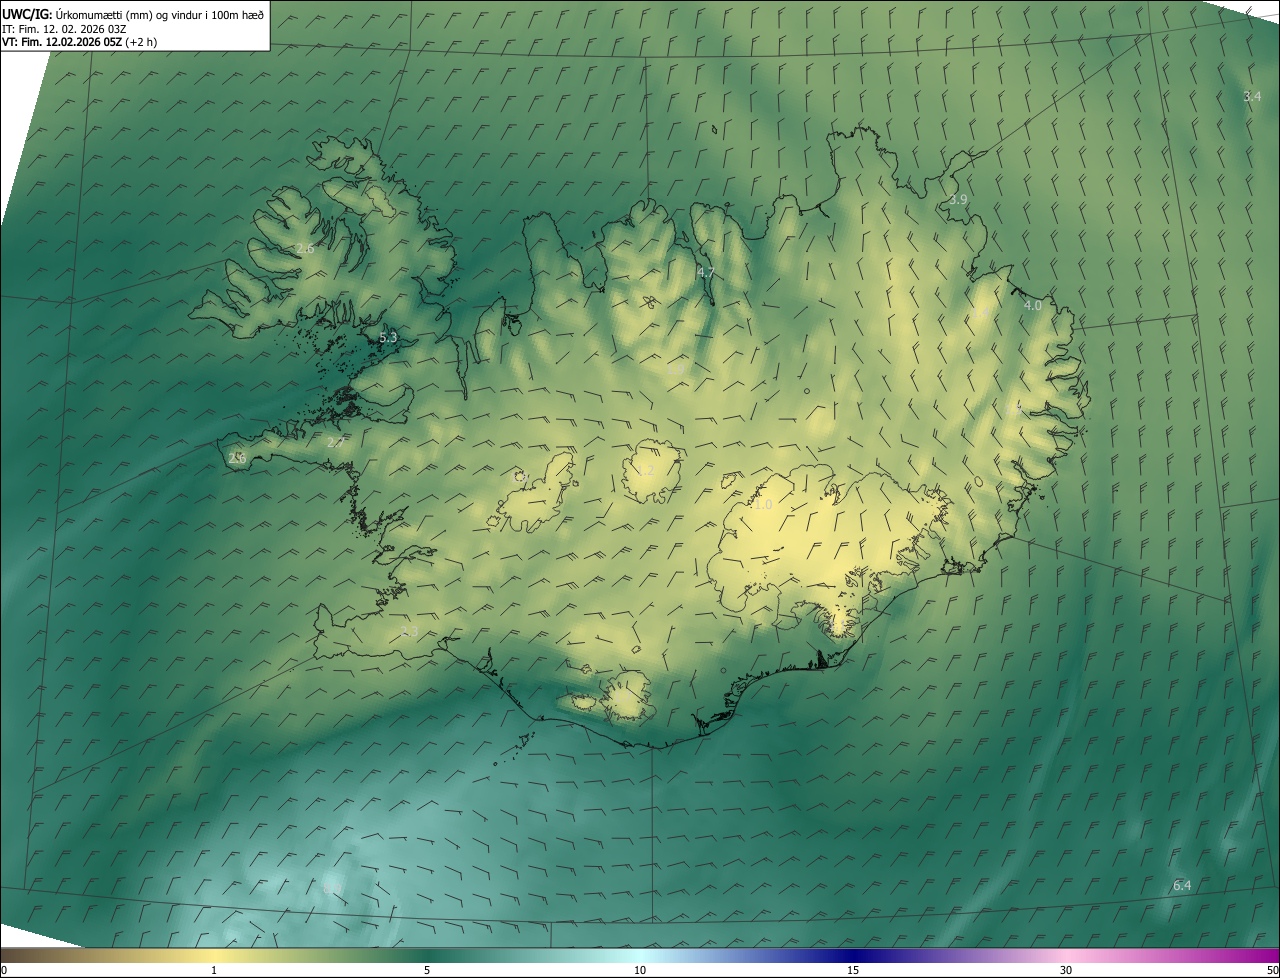Click the 2.6 value at the Snæfellsnes peninsula tip
Screen dimensions: 1280x978
[237, 458]
